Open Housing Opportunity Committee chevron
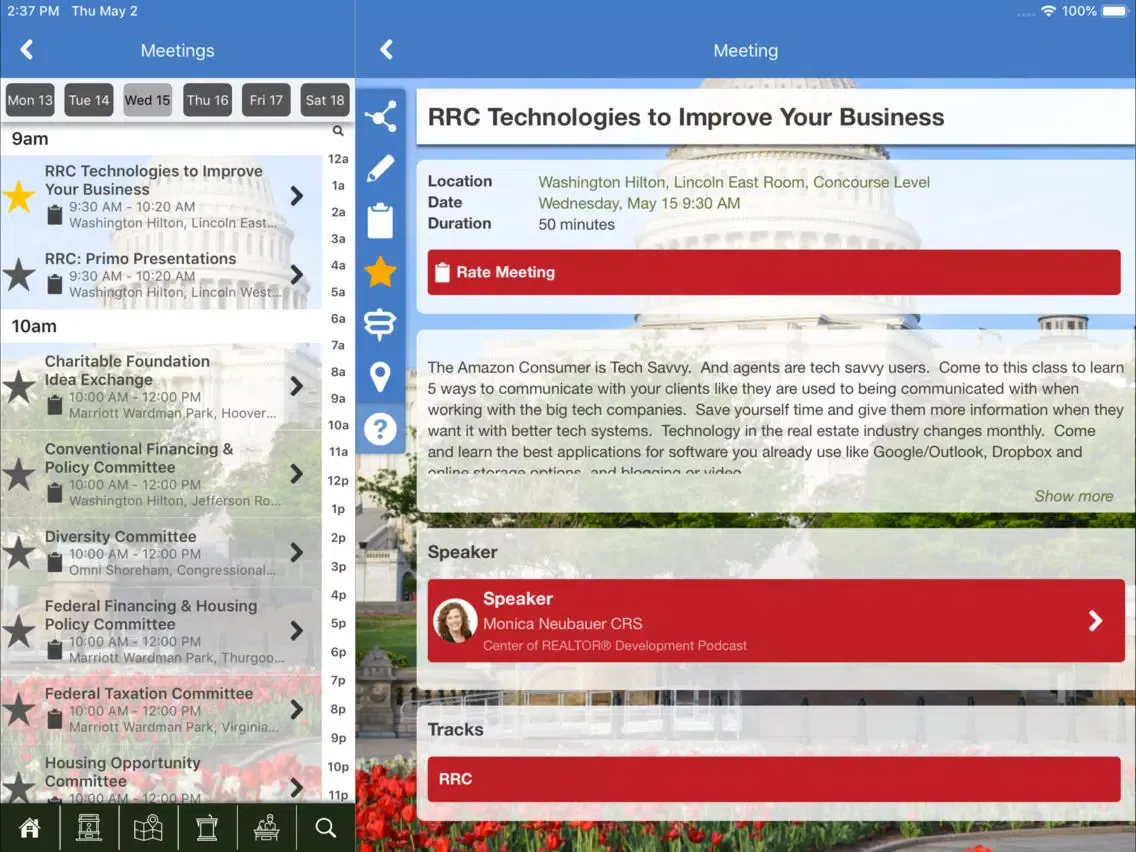The image size is (1136, 852). click(296, 788)
